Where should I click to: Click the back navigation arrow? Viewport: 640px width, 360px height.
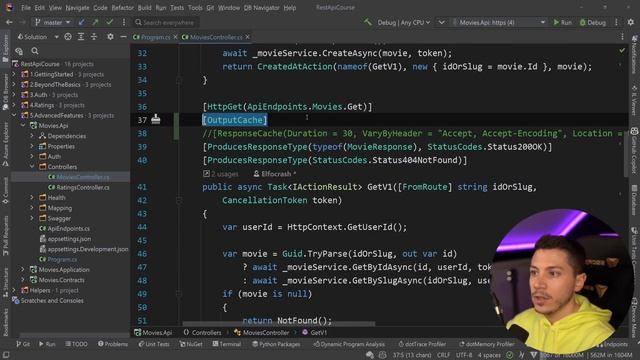coord(9,22)
